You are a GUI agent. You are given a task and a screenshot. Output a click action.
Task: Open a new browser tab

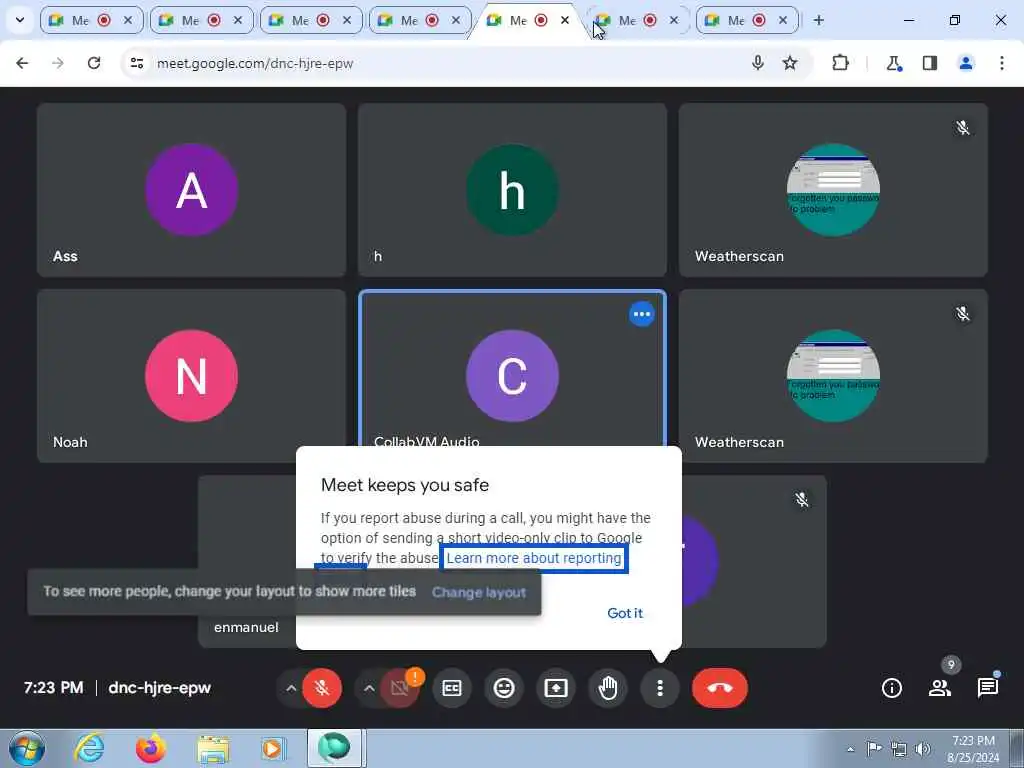pyautogui.click(x=819, y=20)
